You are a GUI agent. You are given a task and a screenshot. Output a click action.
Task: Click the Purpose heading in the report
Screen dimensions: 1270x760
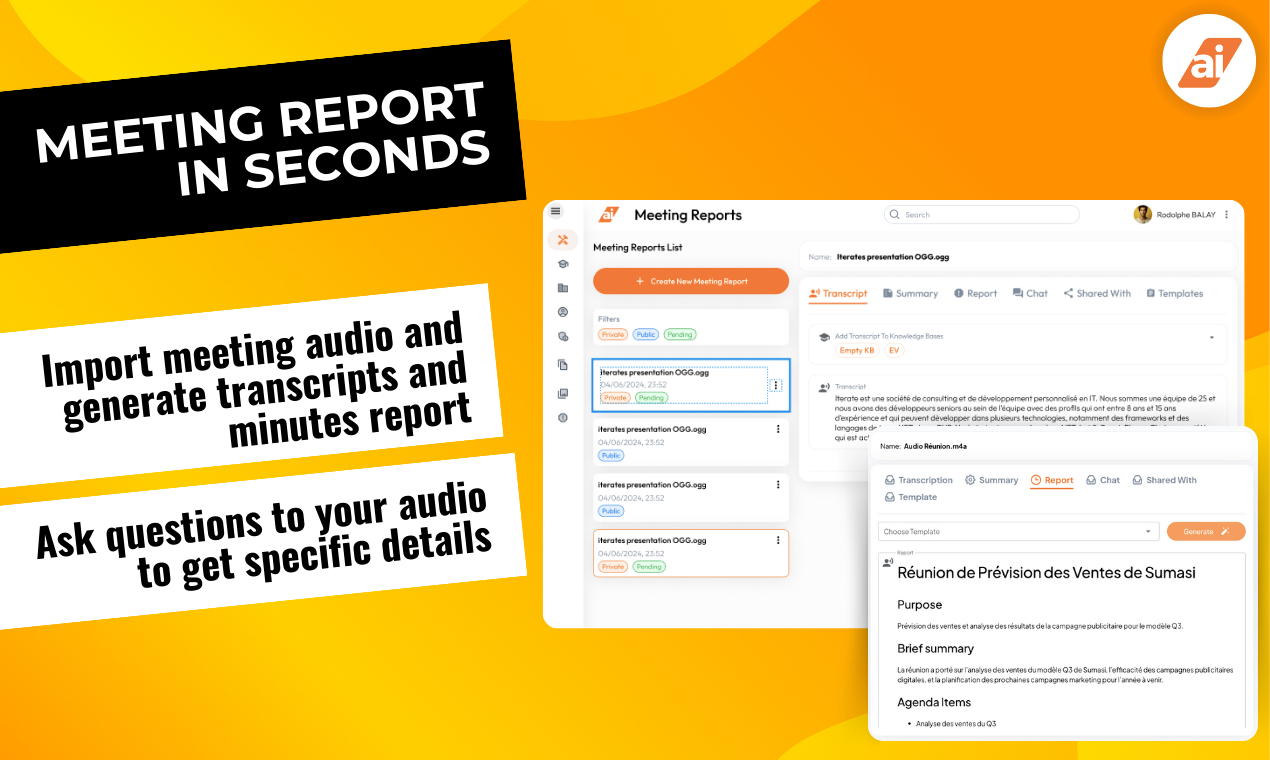pos(920,605)
